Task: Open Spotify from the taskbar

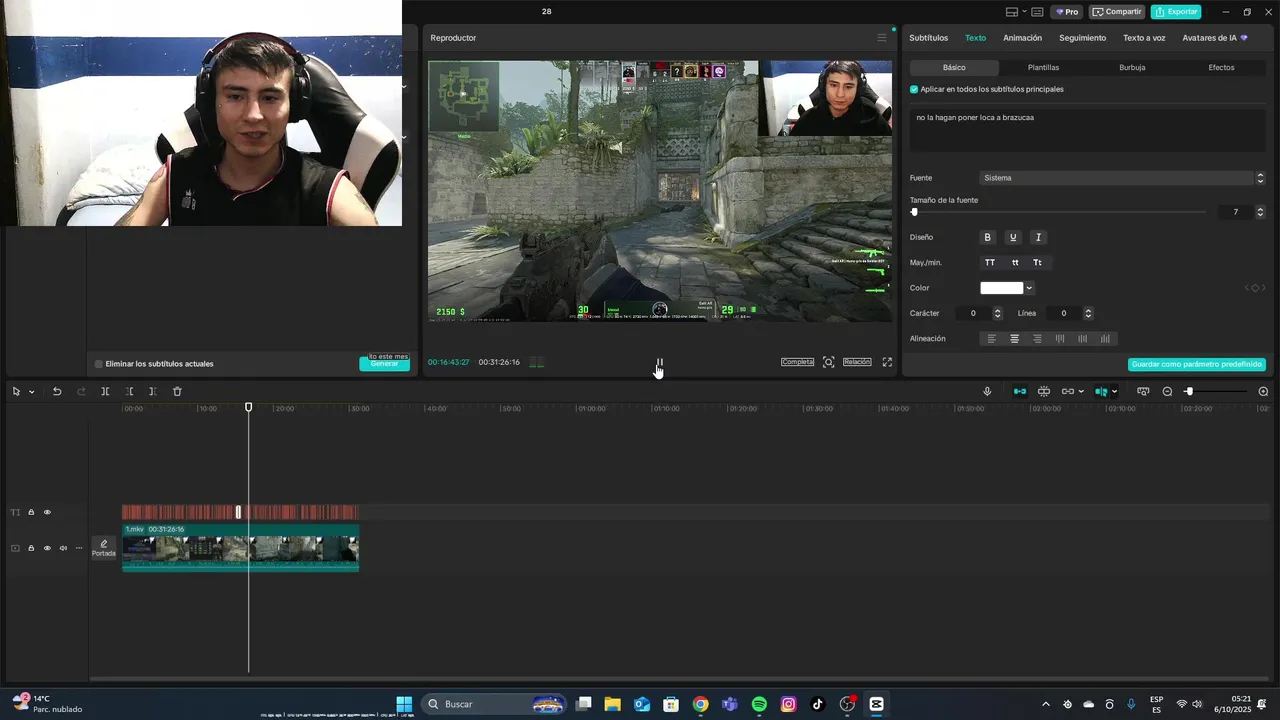Action: tap(759, 704)
